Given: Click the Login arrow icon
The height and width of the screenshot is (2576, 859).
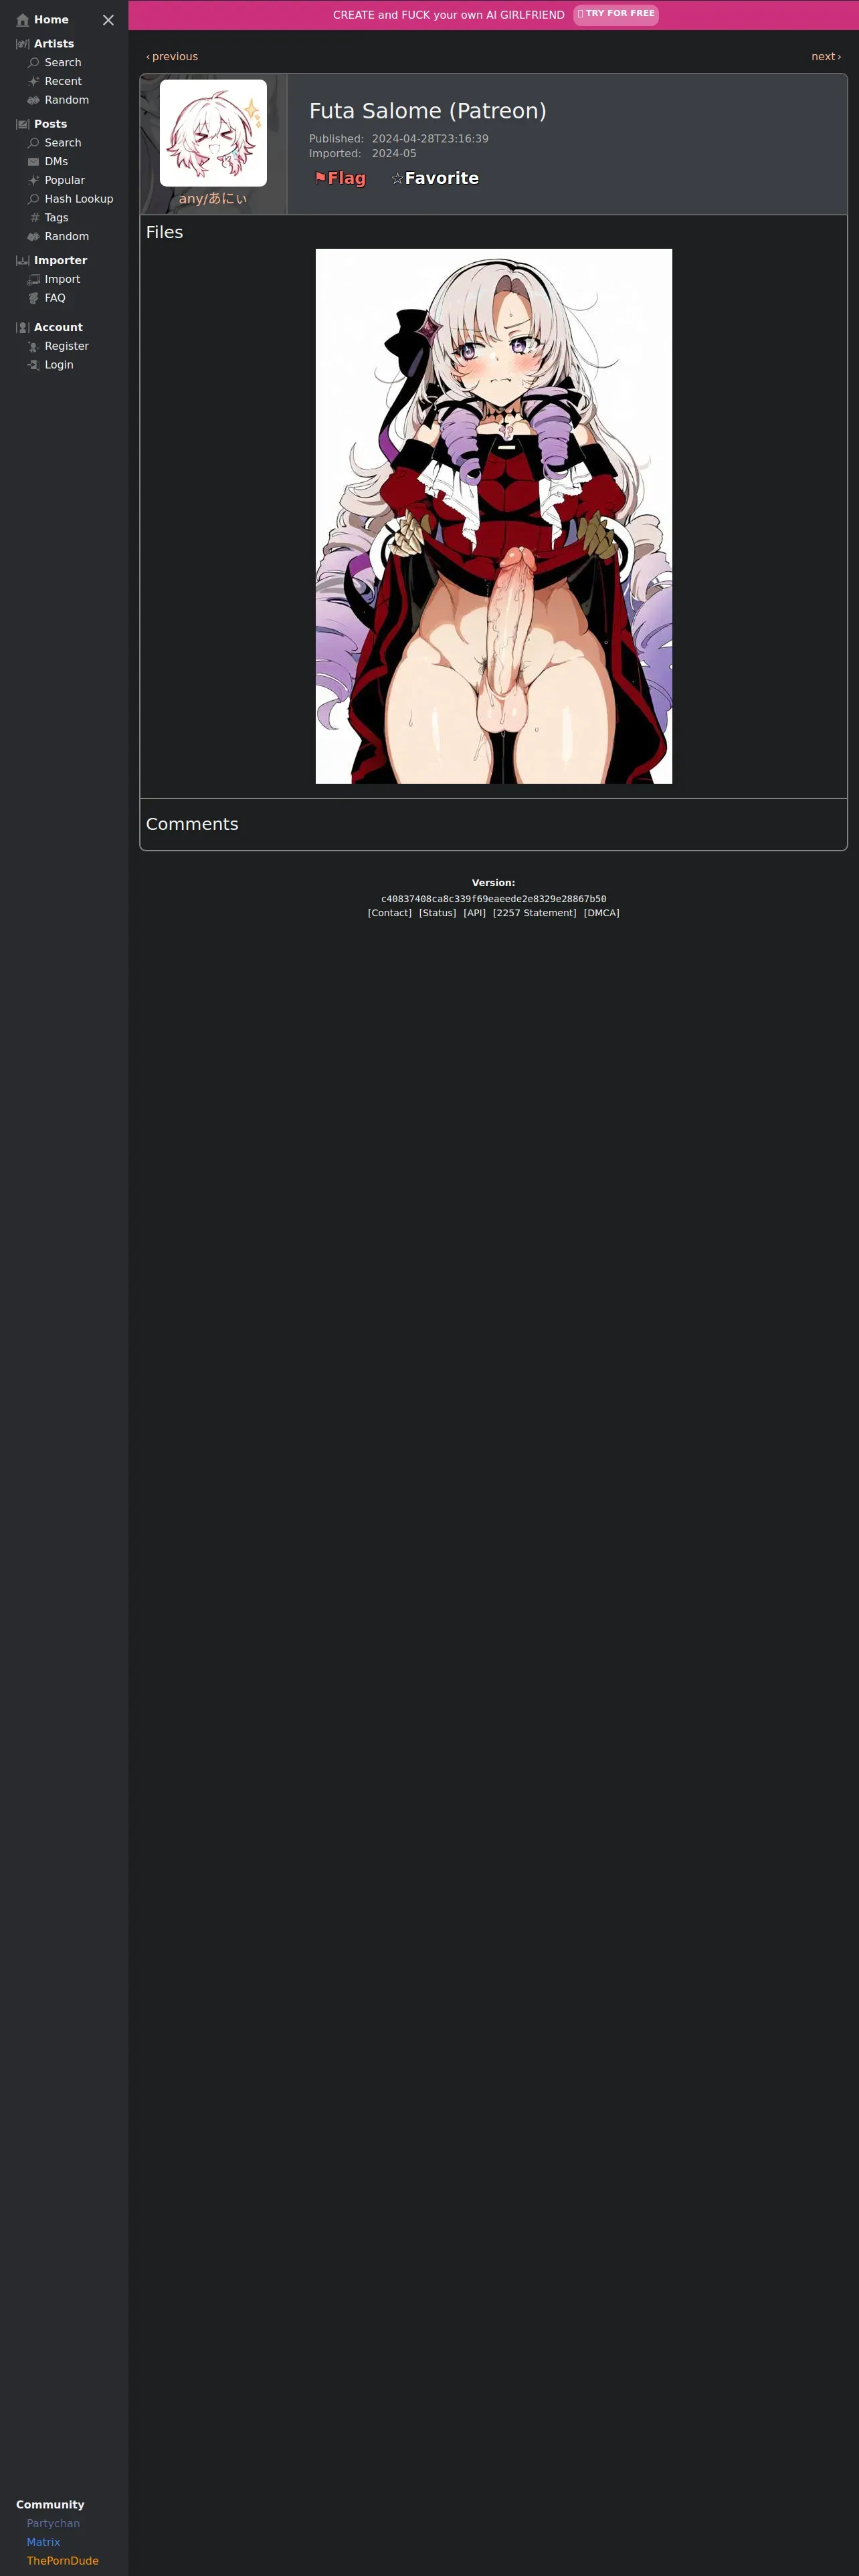Looking at the screenshot, I should [x=34, y=365].
